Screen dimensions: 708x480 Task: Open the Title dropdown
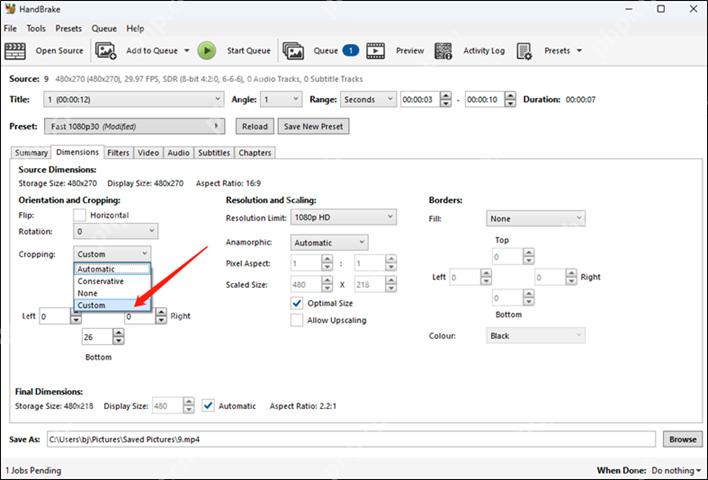click(134, 99)
